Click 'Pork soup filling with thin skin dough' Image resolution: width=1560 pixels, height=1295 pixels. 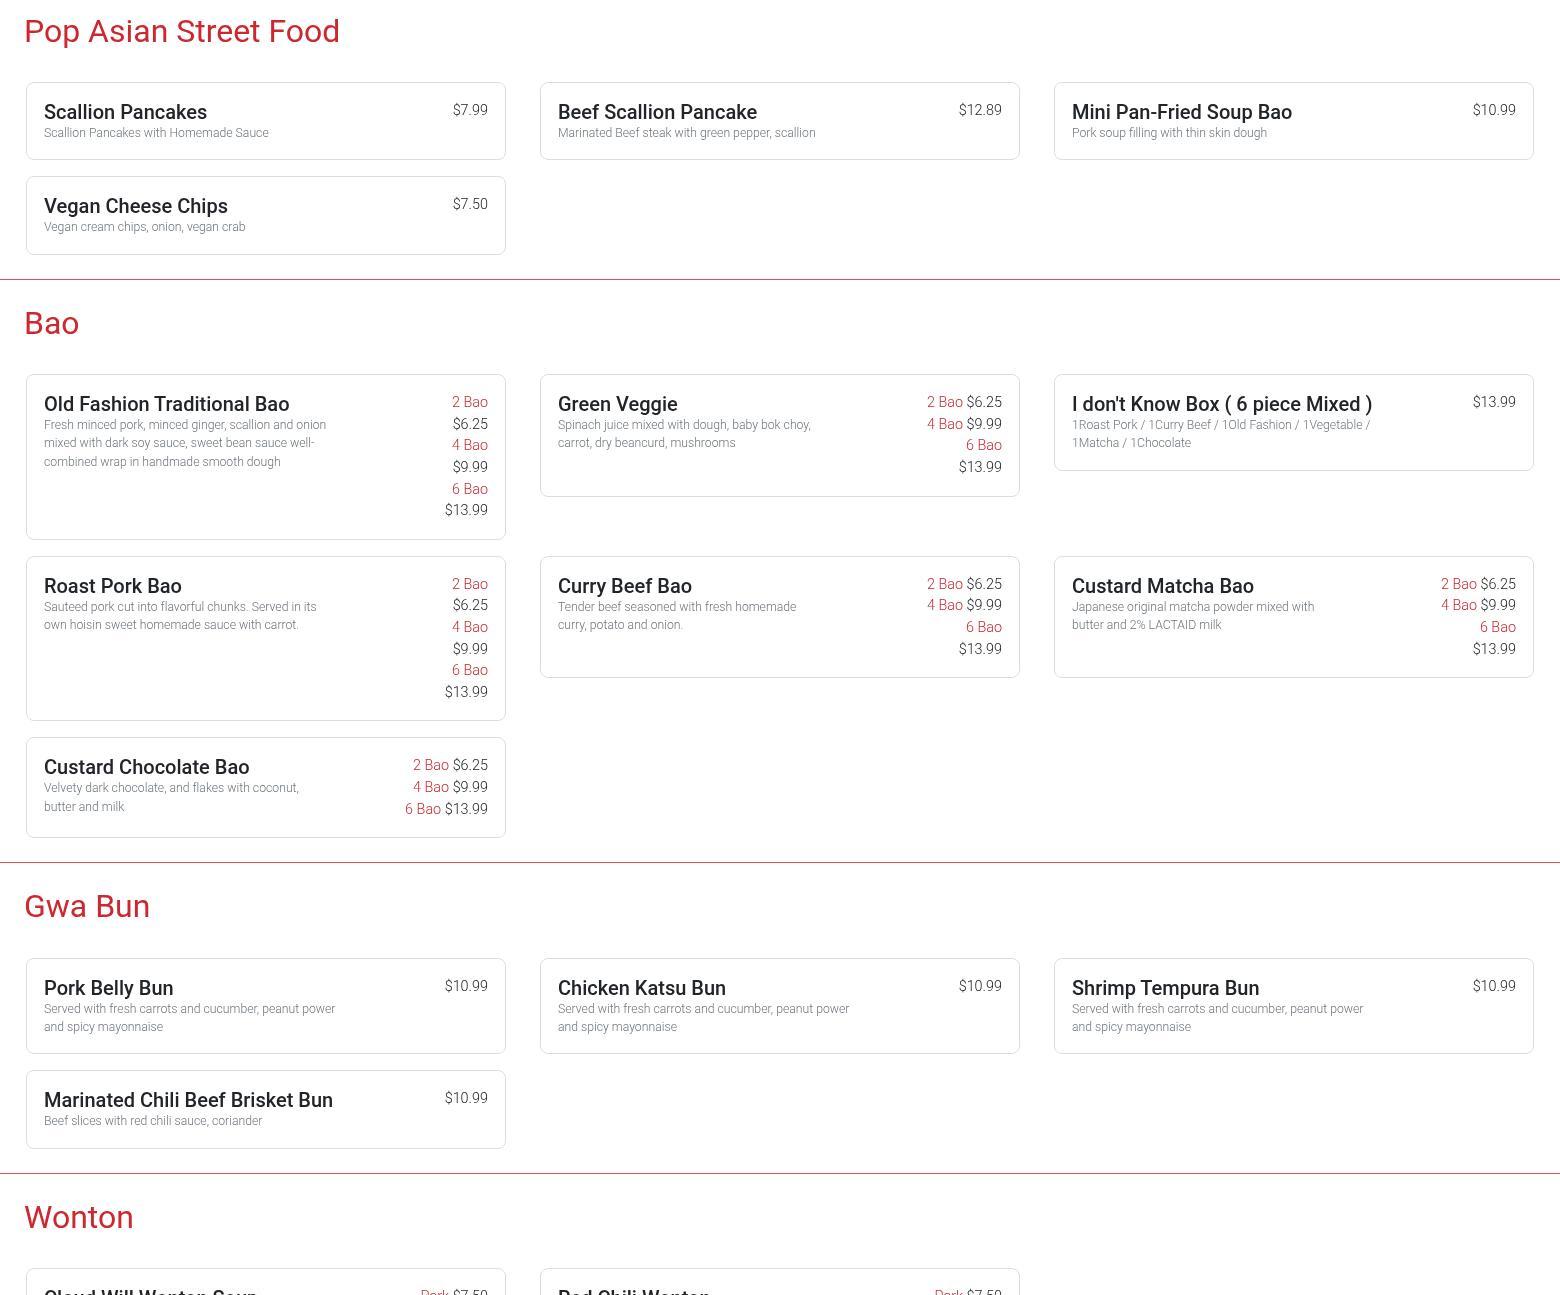[1169, 133]
